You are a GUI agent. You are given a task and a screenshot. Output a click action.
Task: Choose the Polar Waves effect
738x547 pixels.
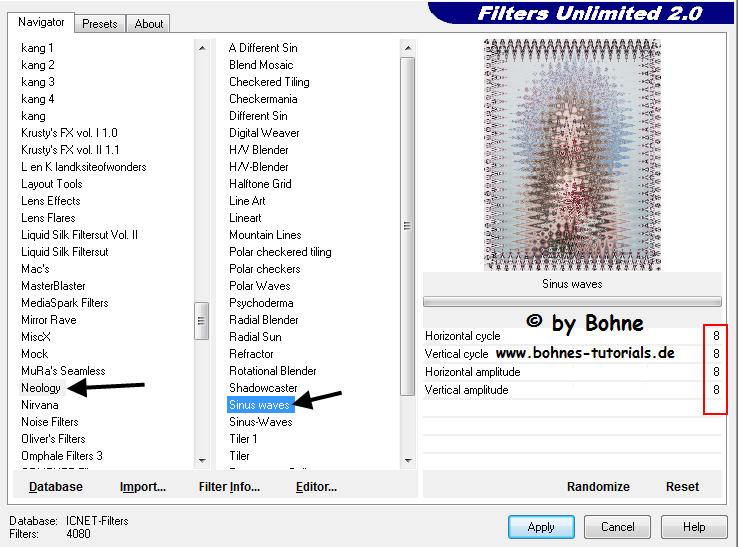tap(260, 286)
